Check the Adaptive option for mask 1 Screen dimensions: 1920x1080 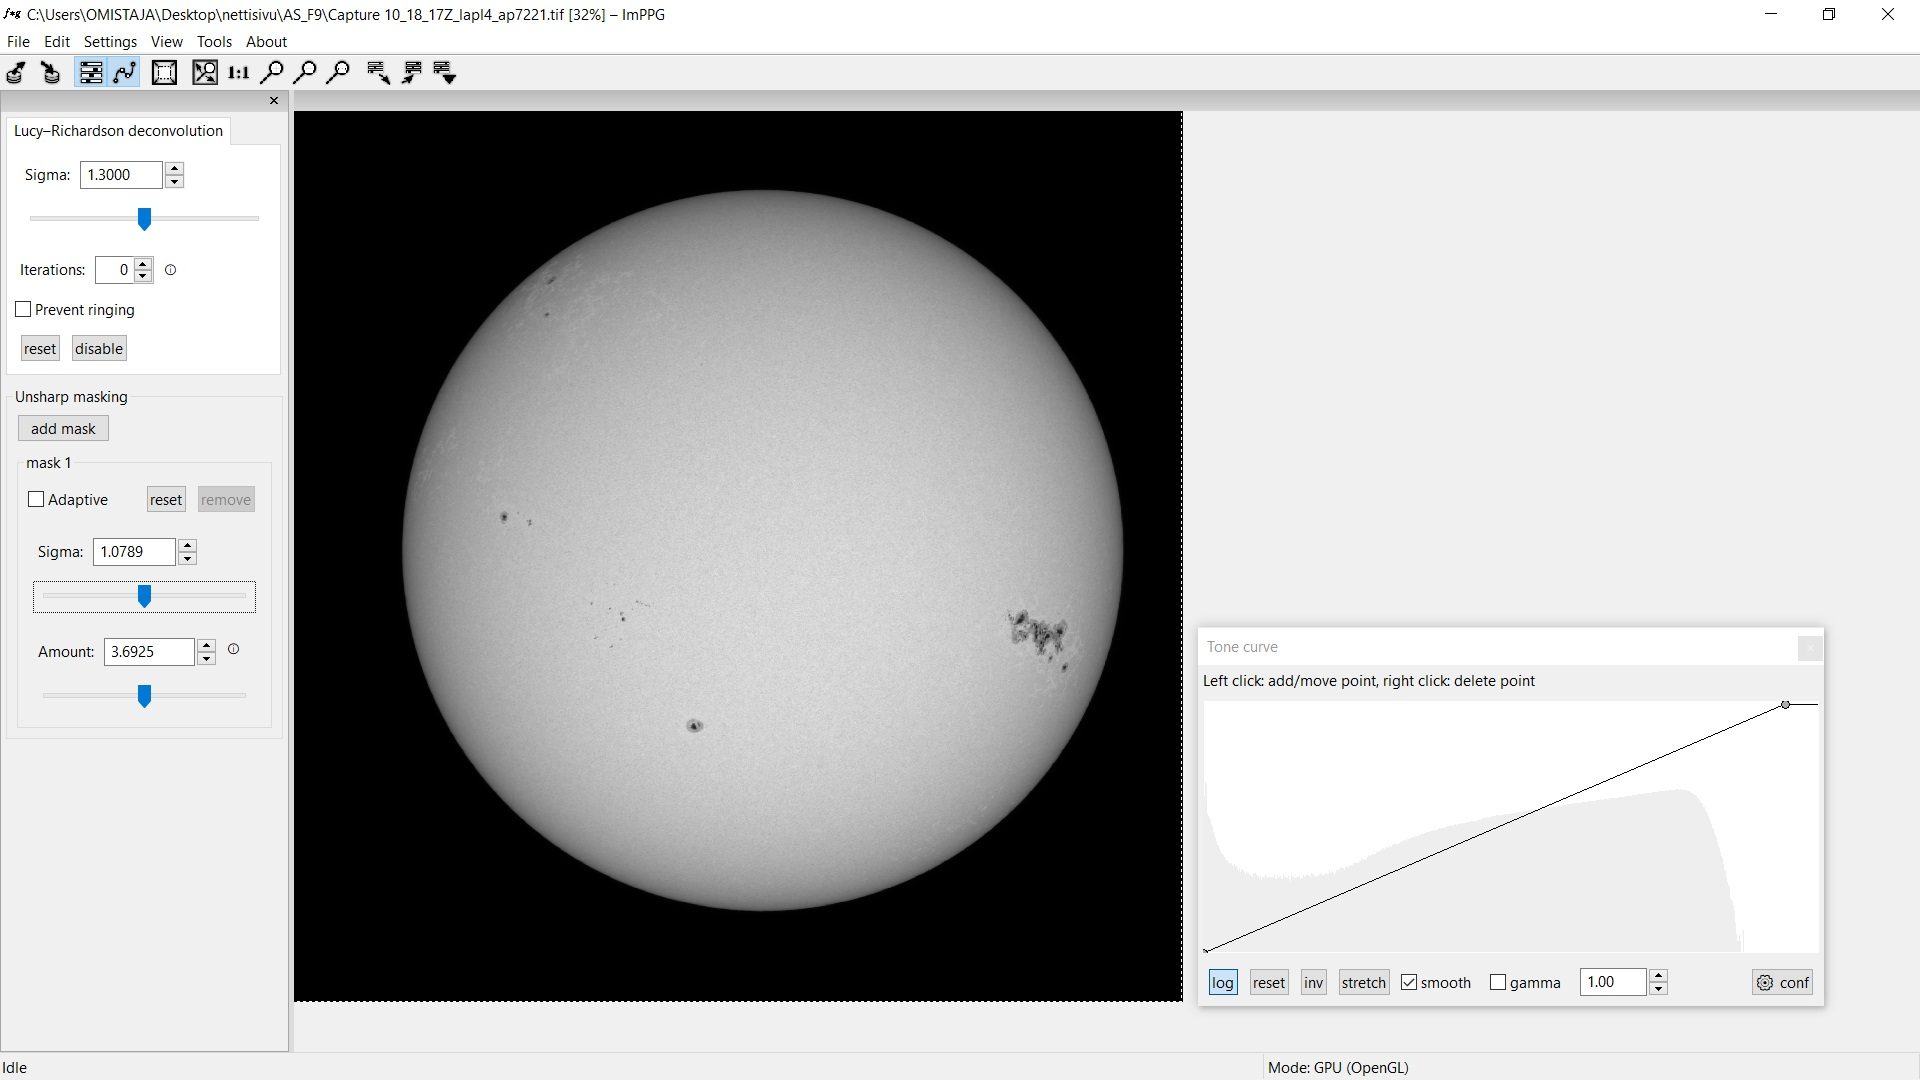36,499
